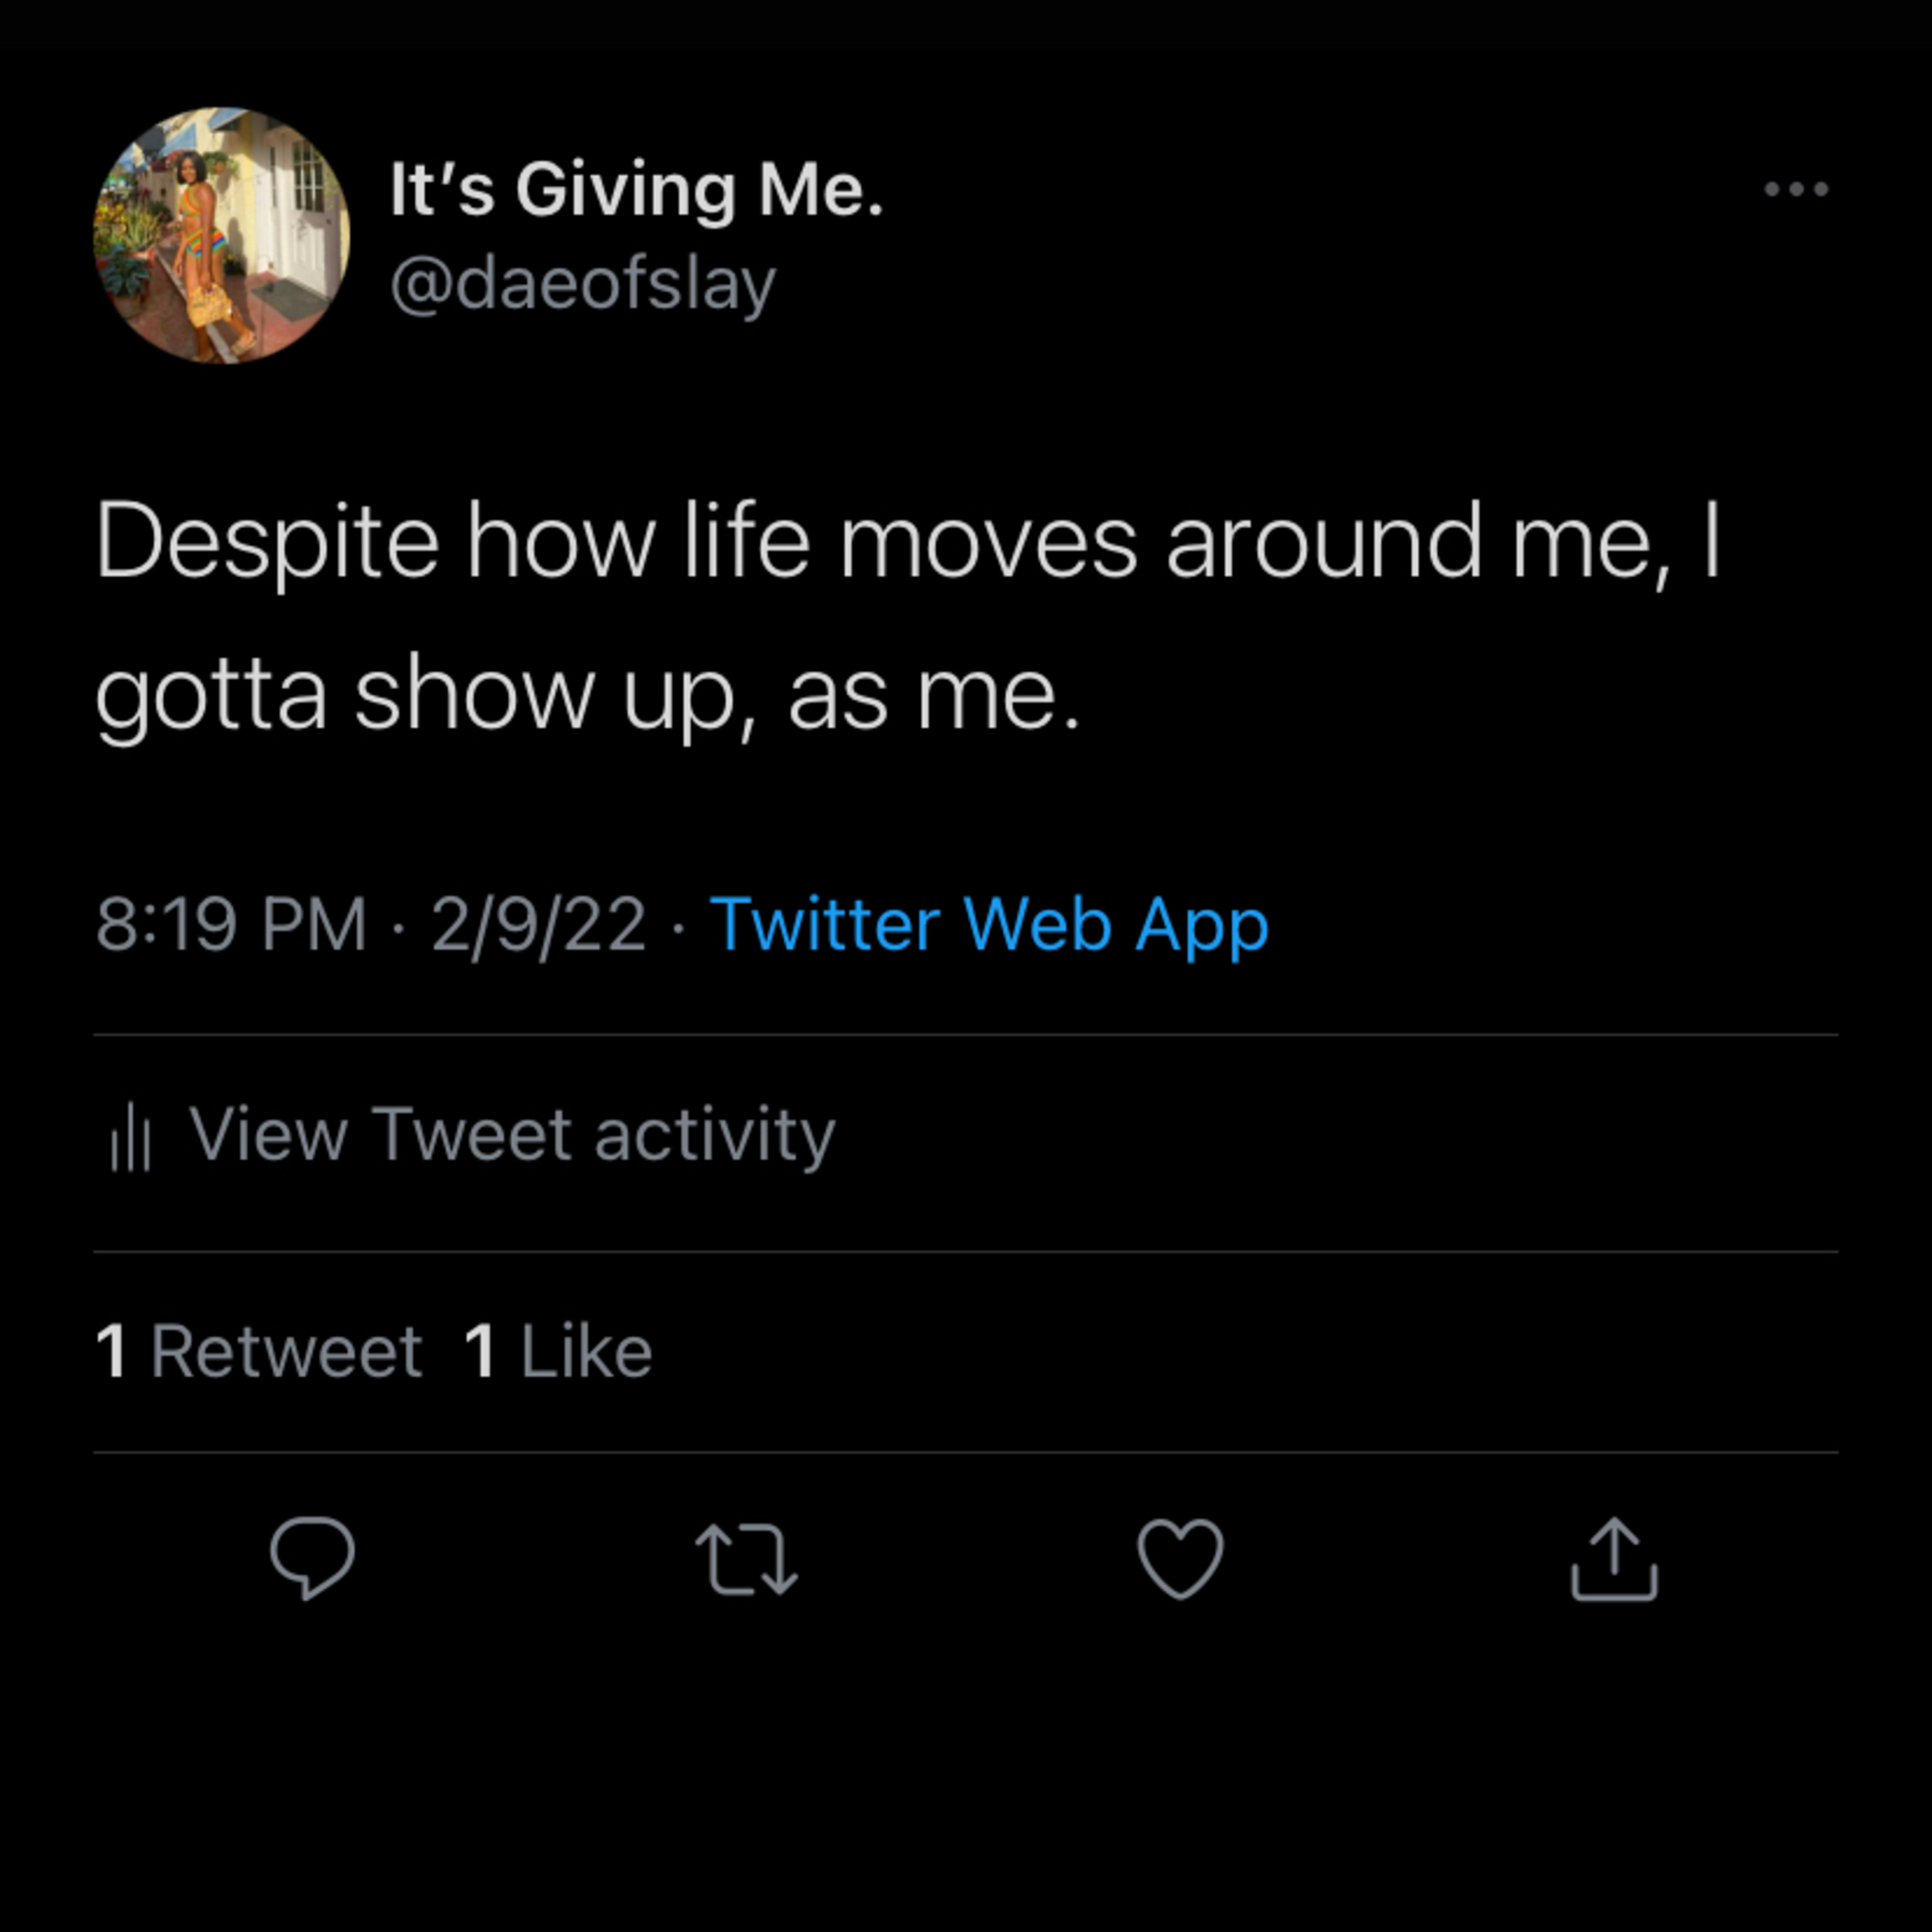Open View Tweet activity

(472, 1136)
